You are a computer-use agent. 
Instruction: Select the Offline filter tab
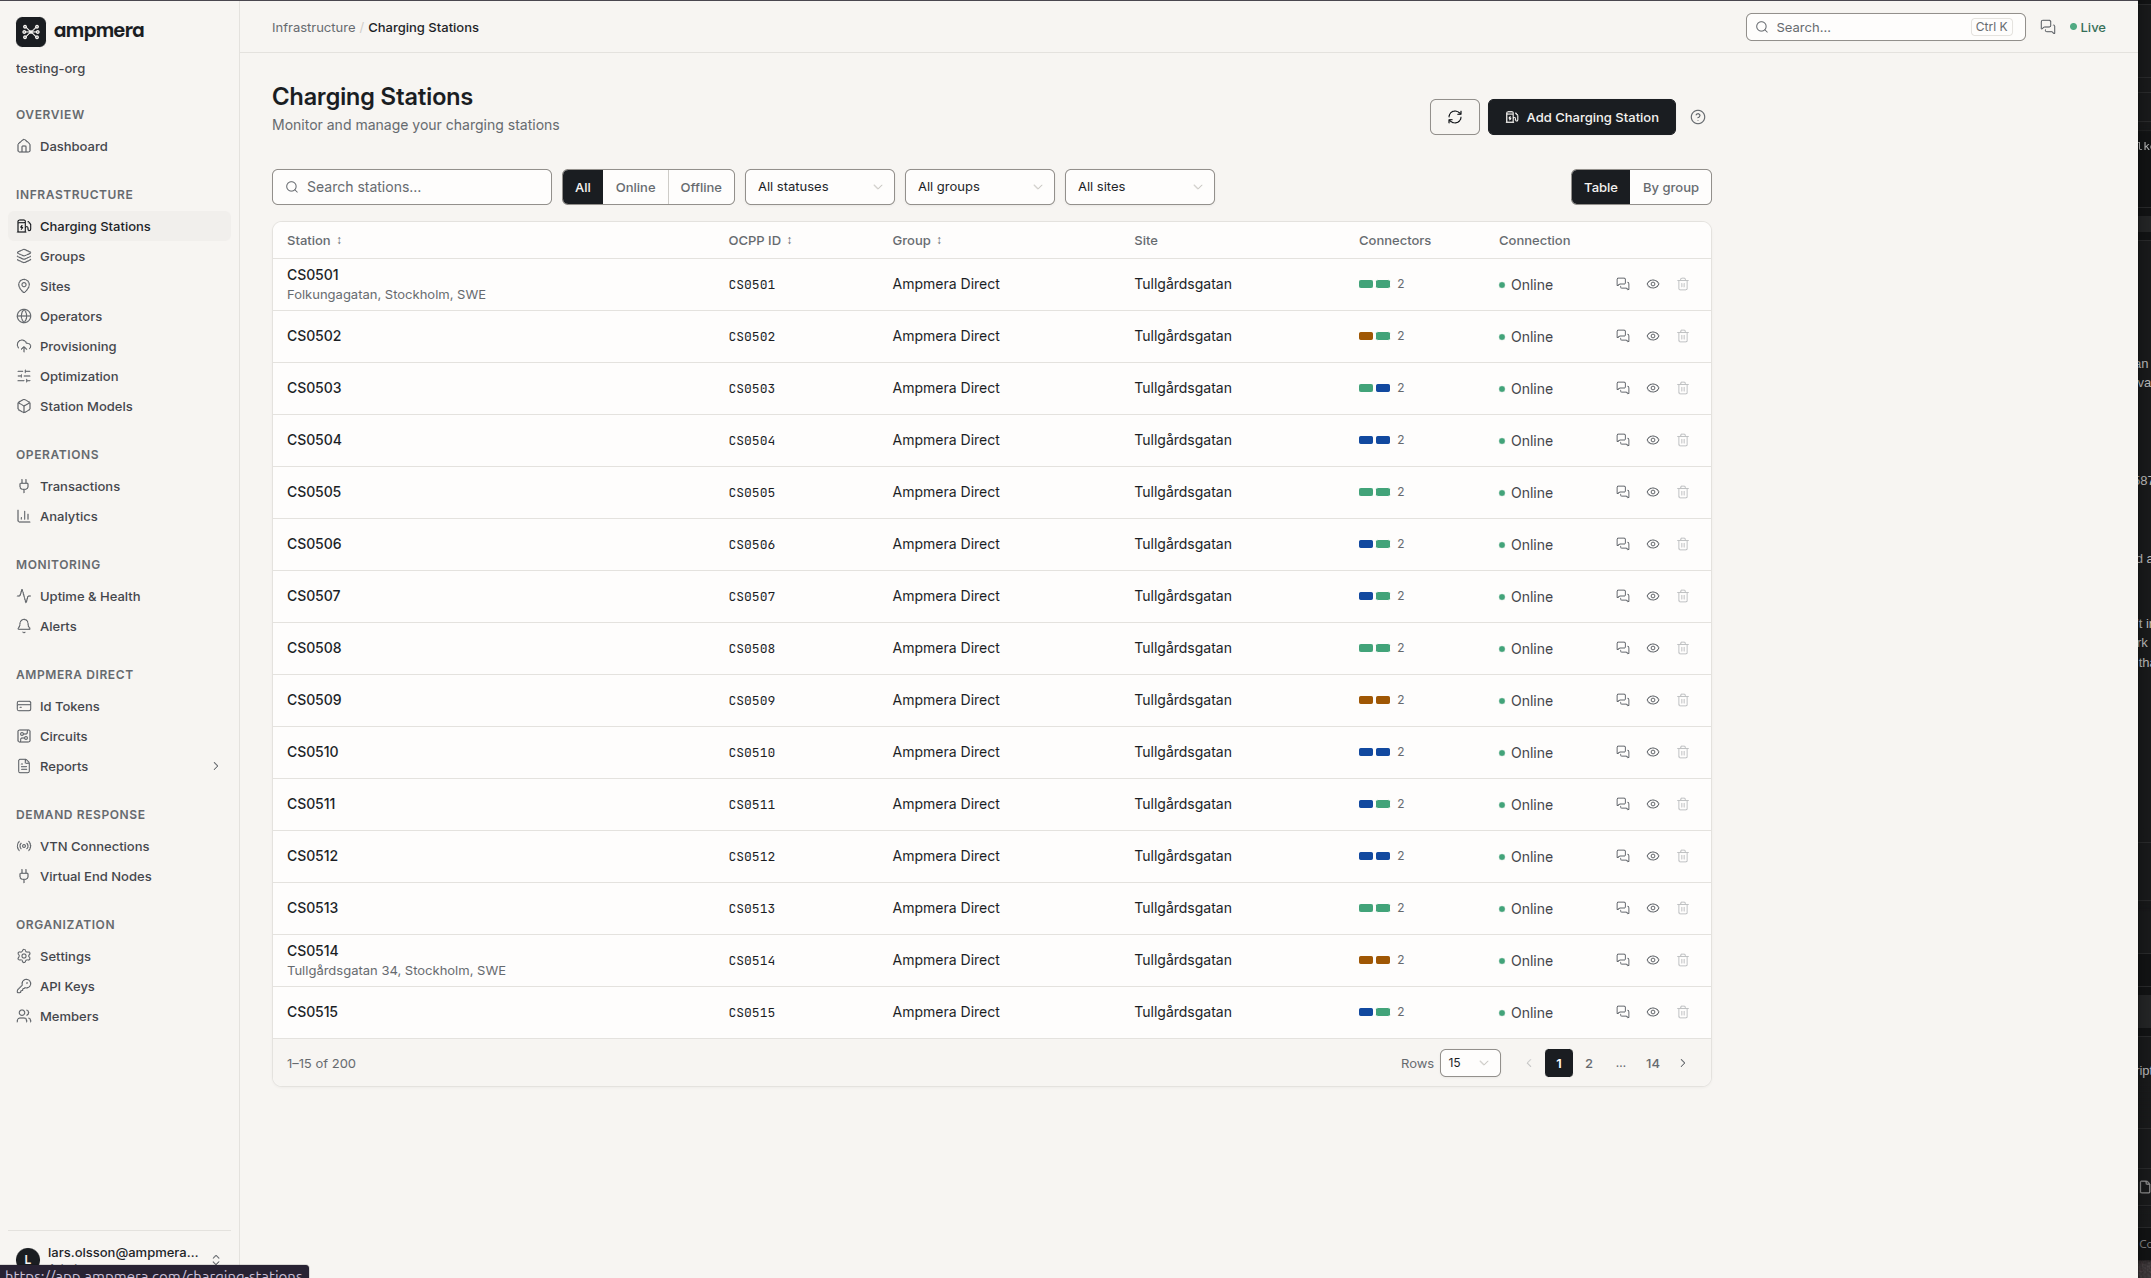700,187
